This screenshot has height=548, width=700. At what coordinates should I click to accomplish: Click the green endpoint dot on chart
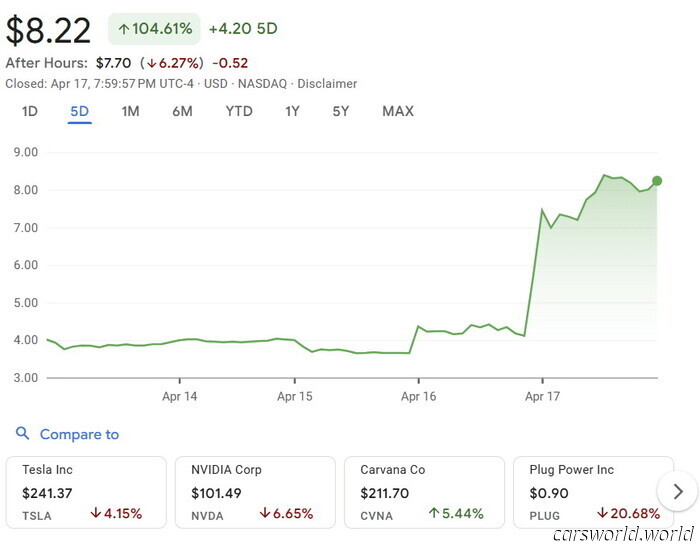tap(657, 181)
